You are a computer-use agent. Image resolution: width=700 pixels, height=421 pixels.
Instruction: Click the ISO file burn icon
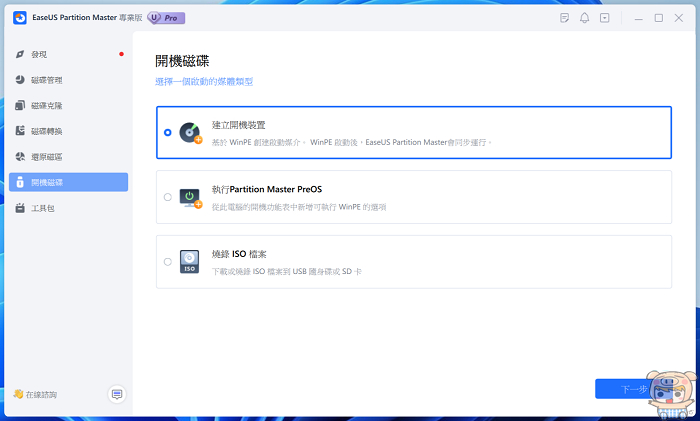[x=189, y=262]
